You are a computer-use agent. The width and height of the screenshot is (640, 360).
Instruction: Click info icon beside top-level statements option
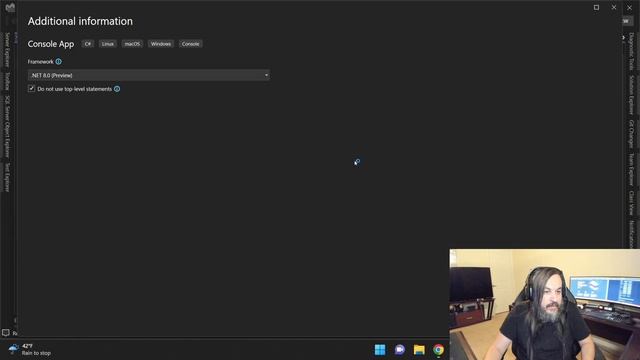point(117,89)
